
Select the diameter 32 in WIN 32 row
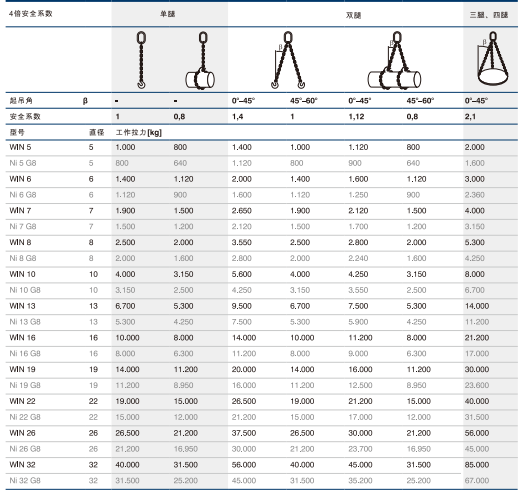93,465
